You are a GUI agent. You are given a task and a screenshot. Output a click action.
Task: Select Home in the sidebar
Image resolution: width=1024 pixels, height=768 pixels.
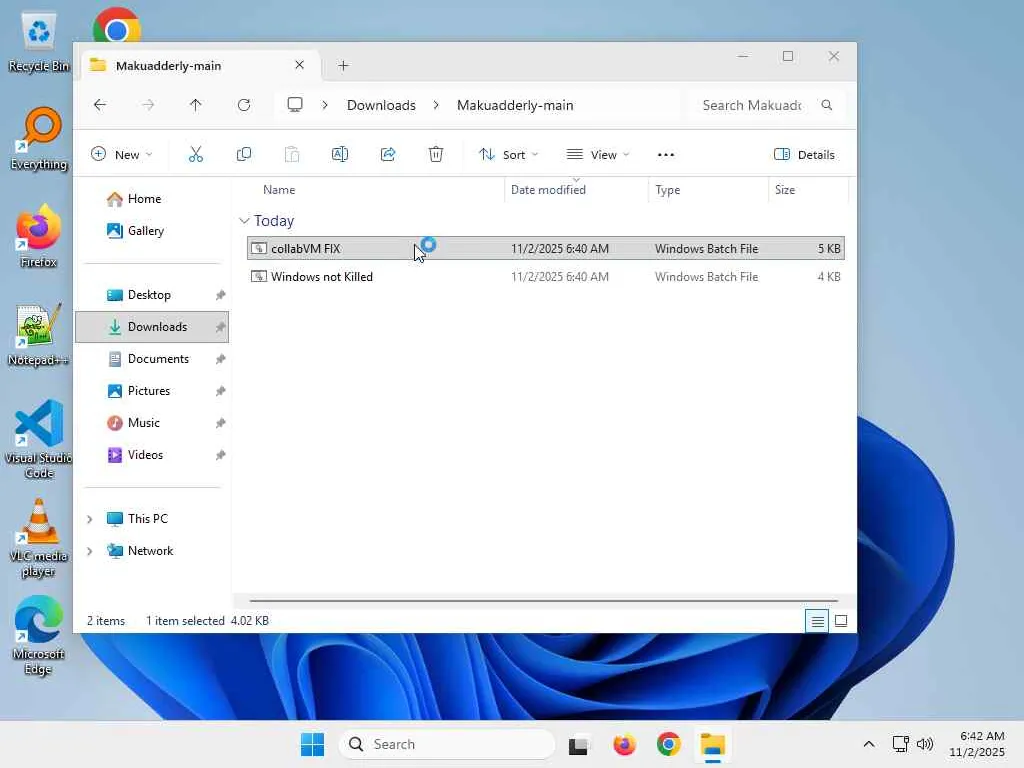pos(152,199)
